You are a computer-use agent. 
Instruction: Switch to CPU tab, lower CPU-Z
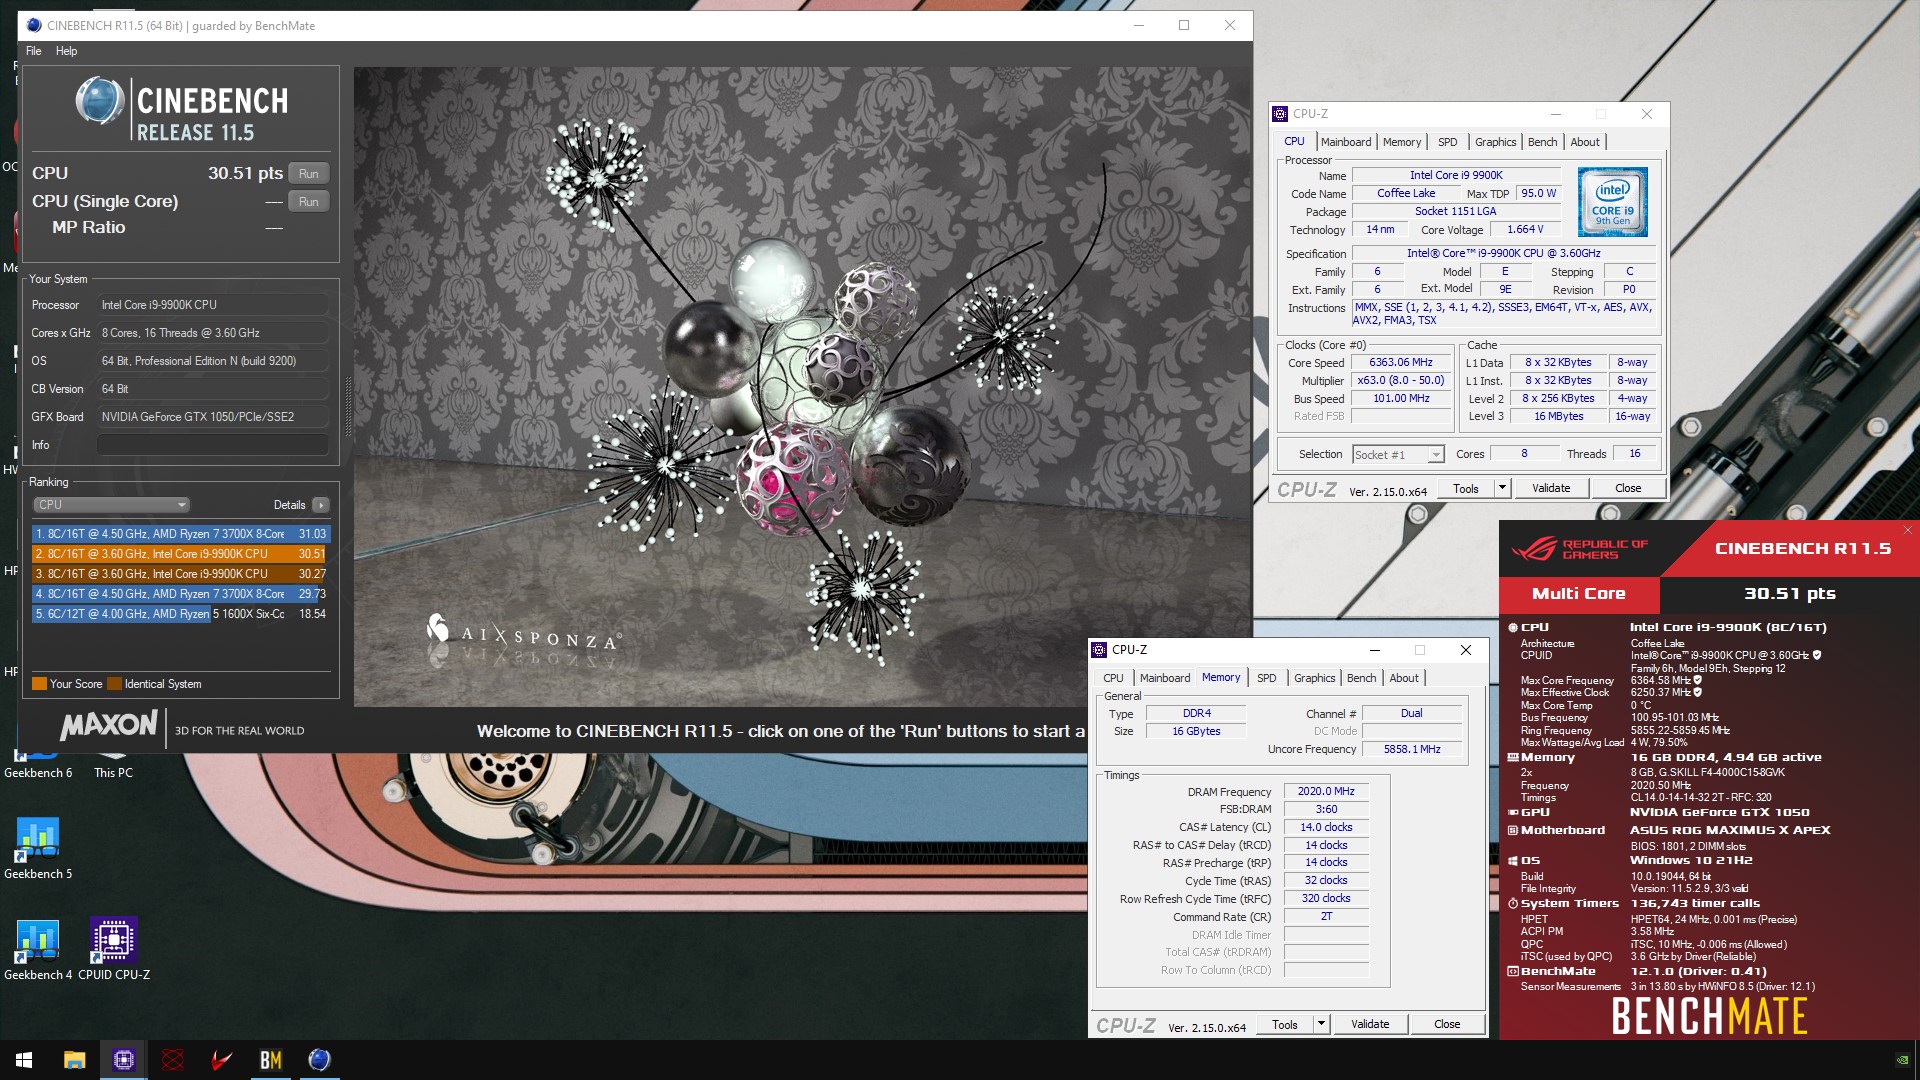pos(1113,678)
